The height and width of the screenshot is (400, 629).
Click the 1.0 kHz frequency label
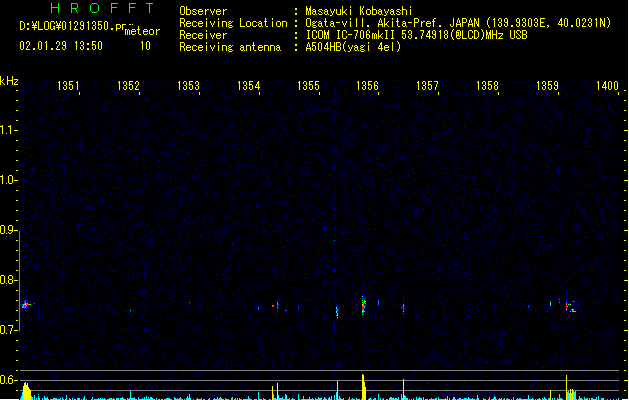pyautogui.click(x=8, y=180)
